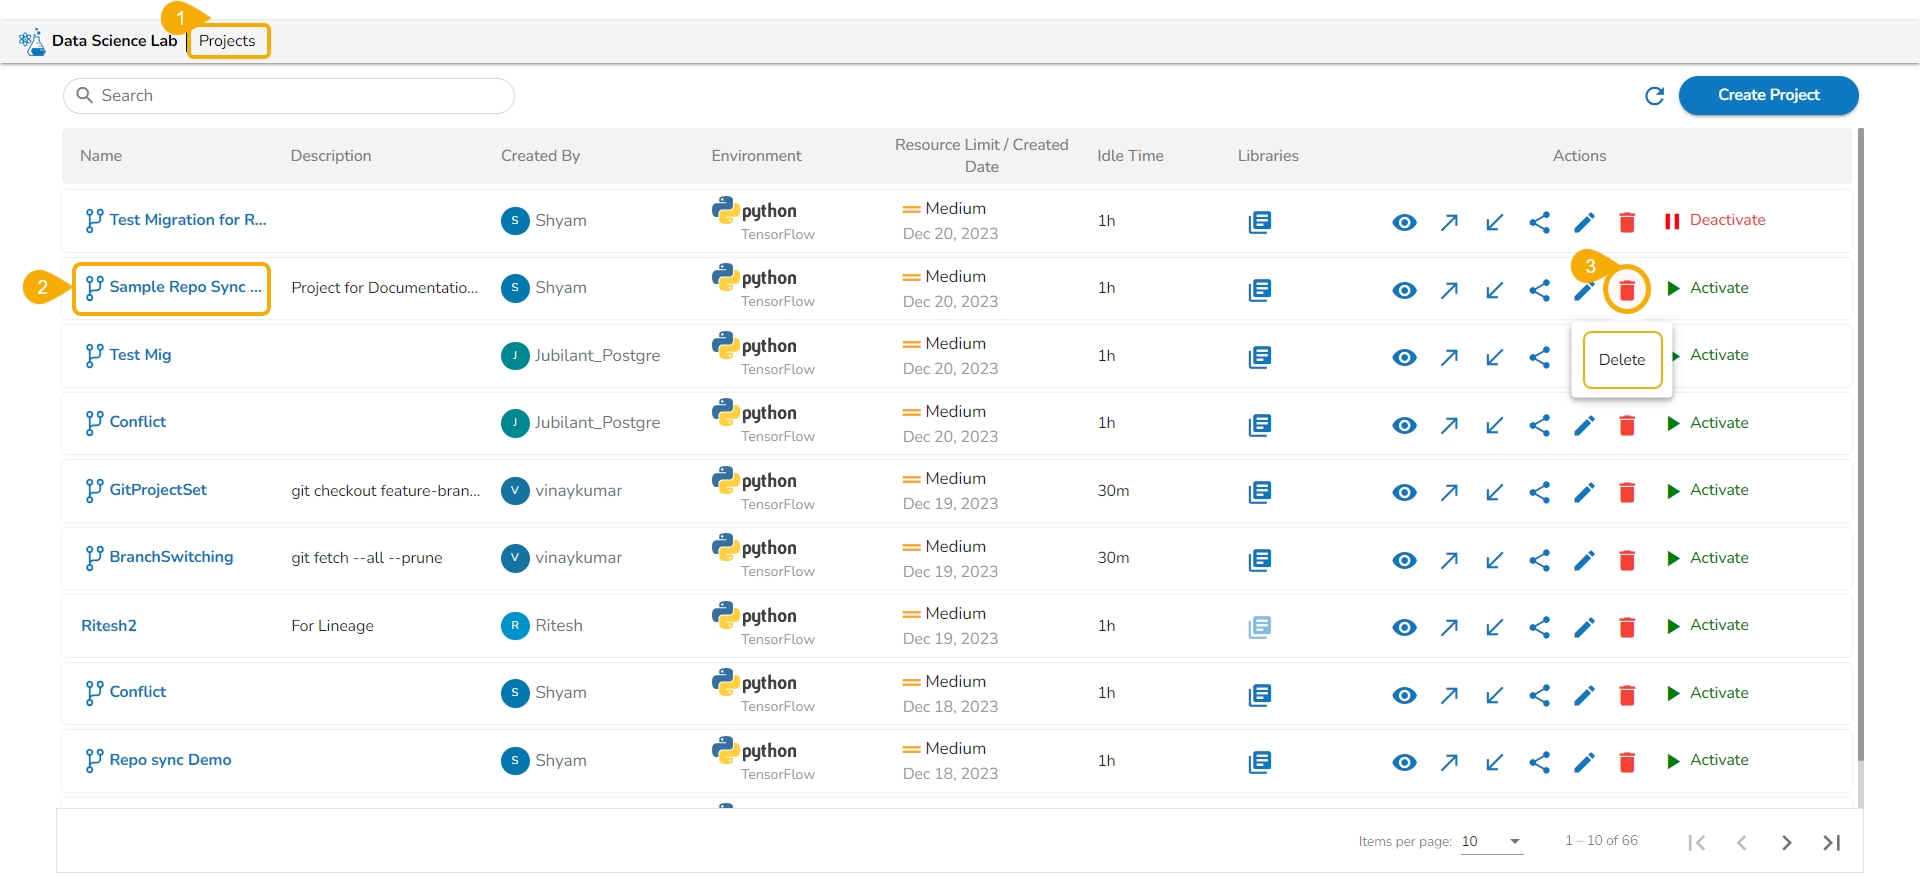Choose Delete from the popup tooltip
1920x878 pixels.
1621,360
